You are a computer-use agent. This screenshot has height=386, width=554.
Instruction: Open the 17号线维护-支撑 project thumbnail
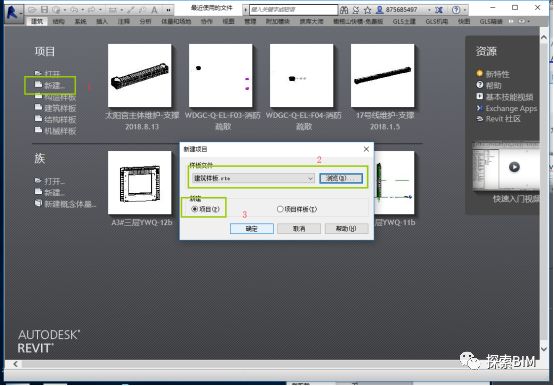click(x=383, y=76)
